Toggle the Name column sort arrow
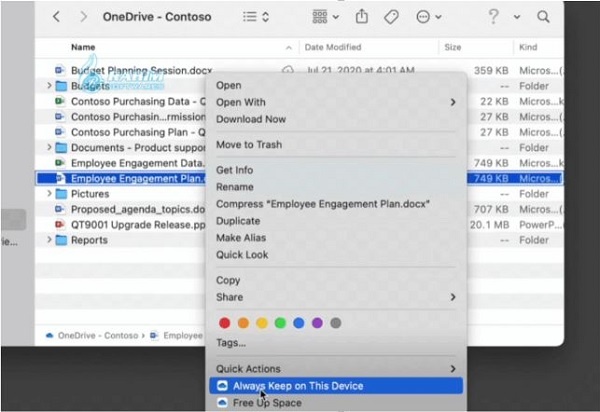 point(289,47)
